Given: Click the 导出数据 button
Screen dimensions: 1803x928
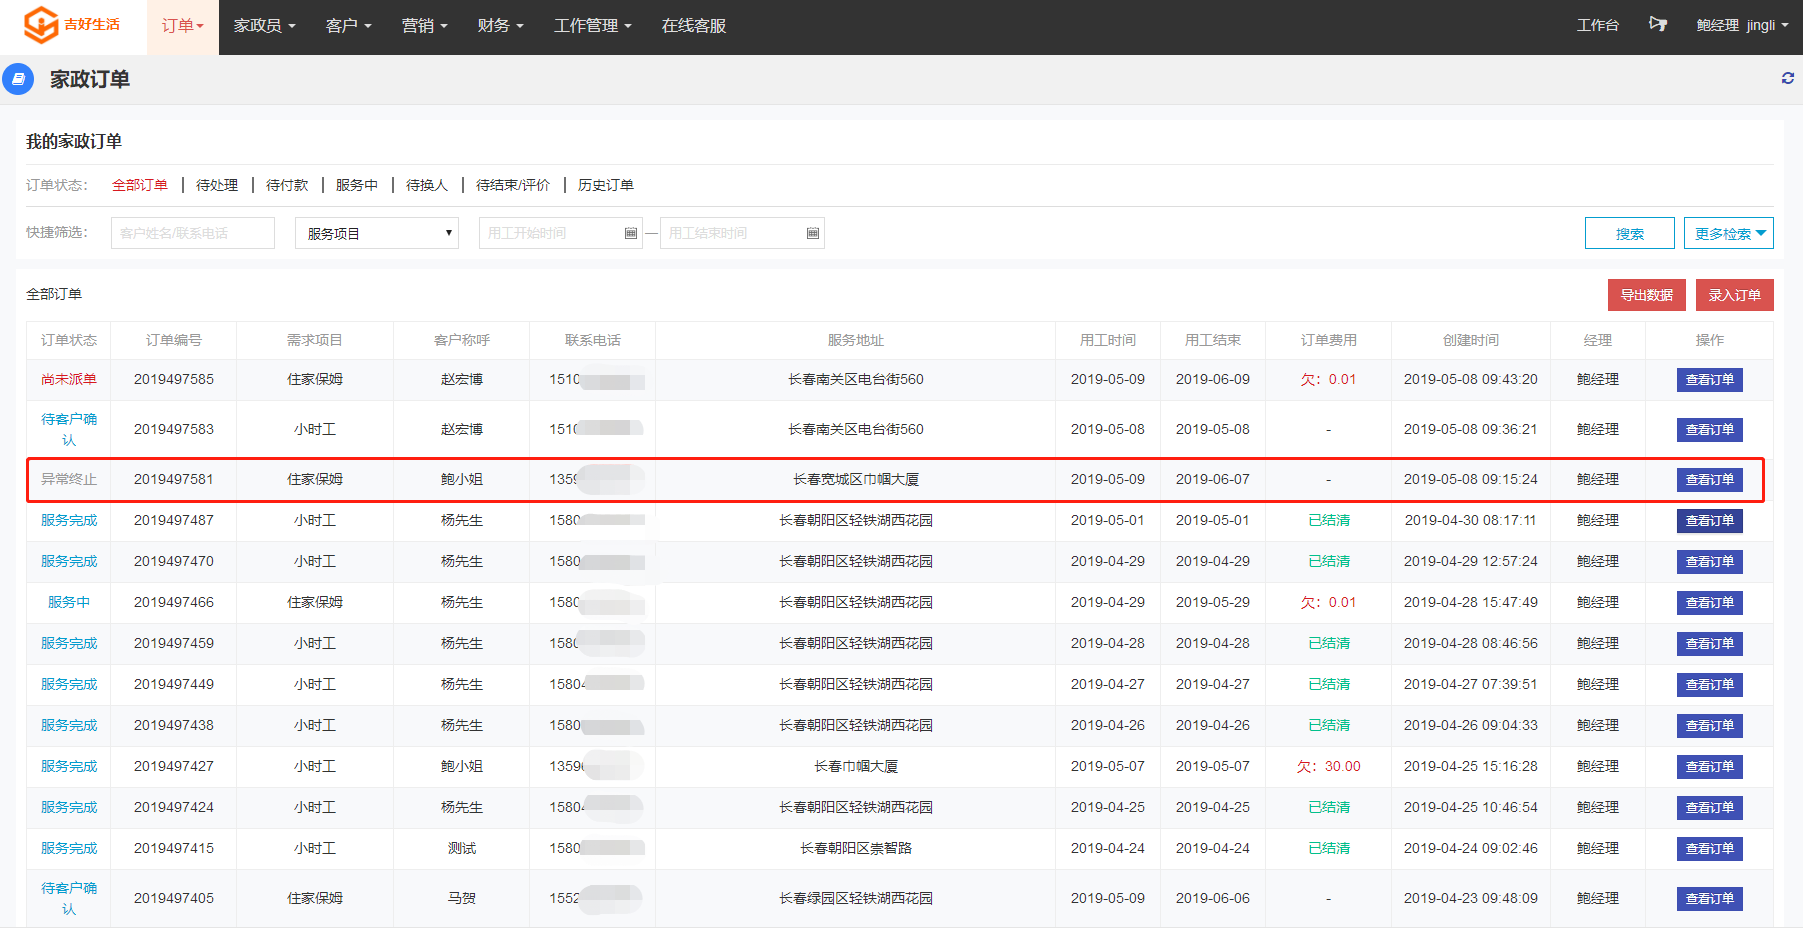Looking at the screenshot, I should pyautogui.click(x=1647, y=295).
